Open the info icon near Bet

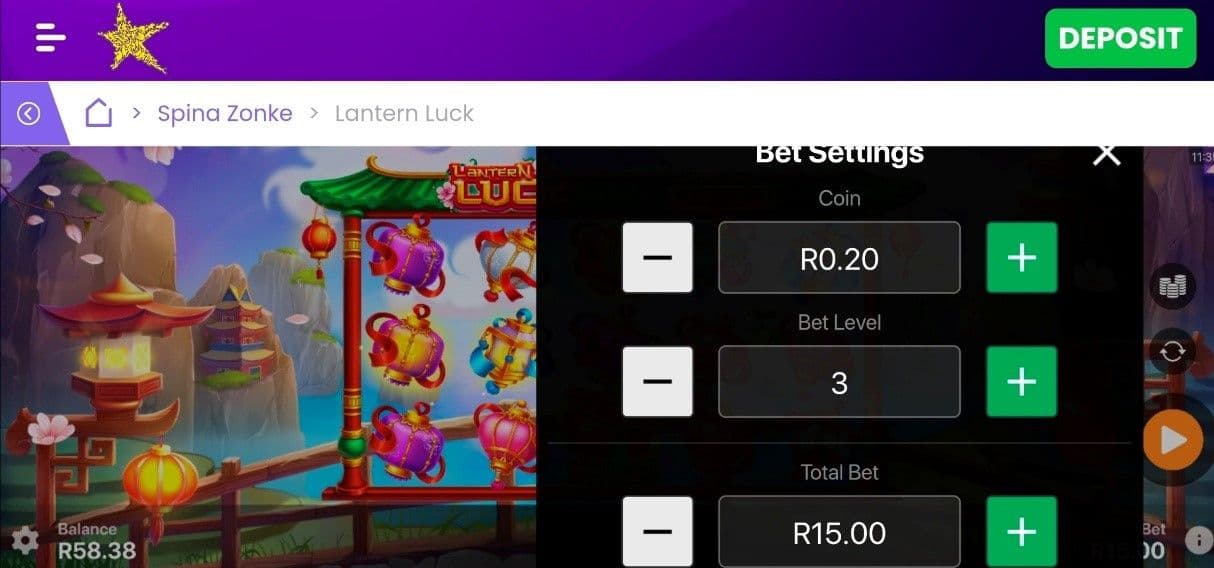[x=1198, y=541]
